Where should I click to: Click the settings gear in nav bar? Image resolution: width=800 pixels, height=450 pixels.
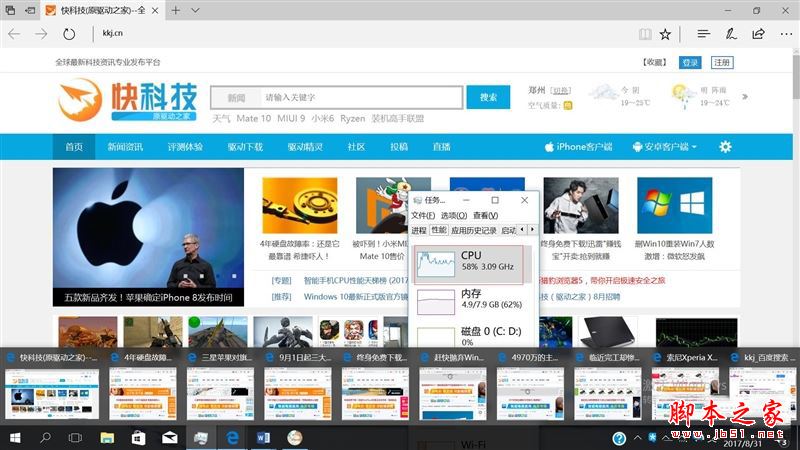[x=725, y=147]
